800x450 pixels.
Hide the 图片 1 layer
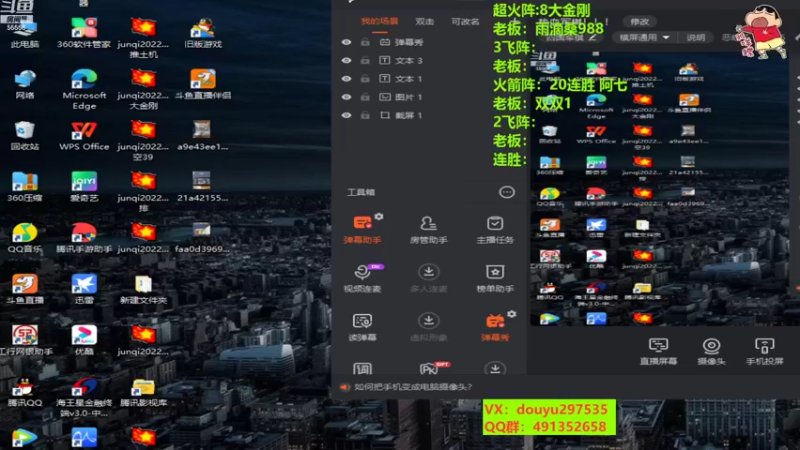346,97
